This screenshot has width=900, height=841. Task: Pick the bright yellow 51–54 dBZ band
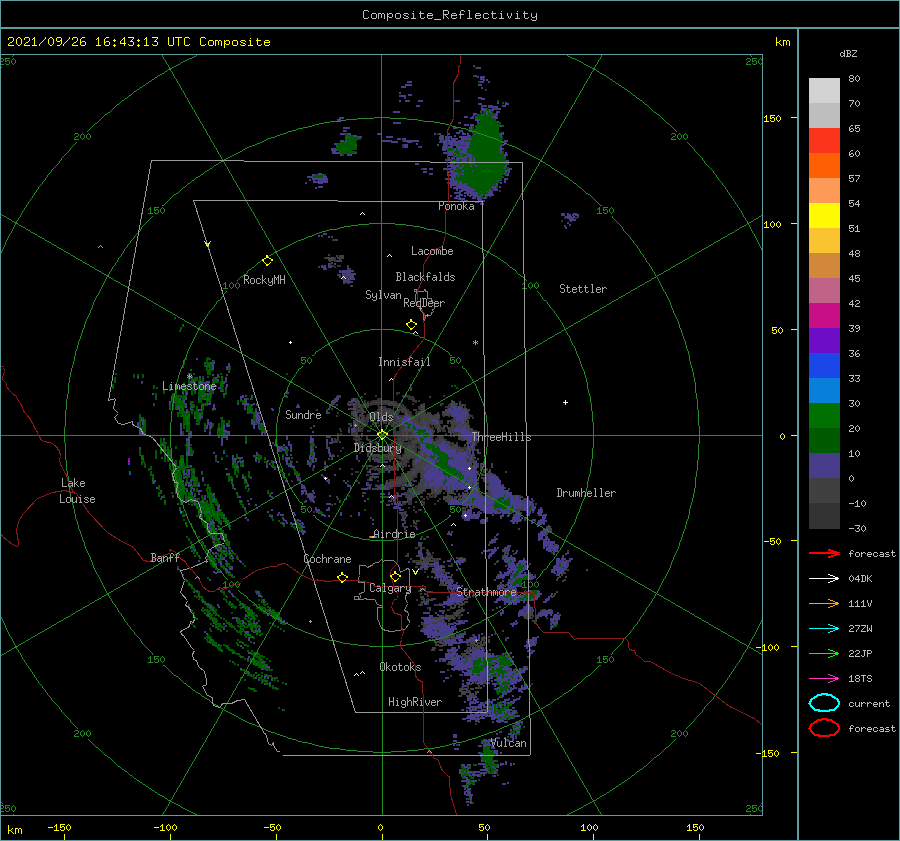point(824,215)
